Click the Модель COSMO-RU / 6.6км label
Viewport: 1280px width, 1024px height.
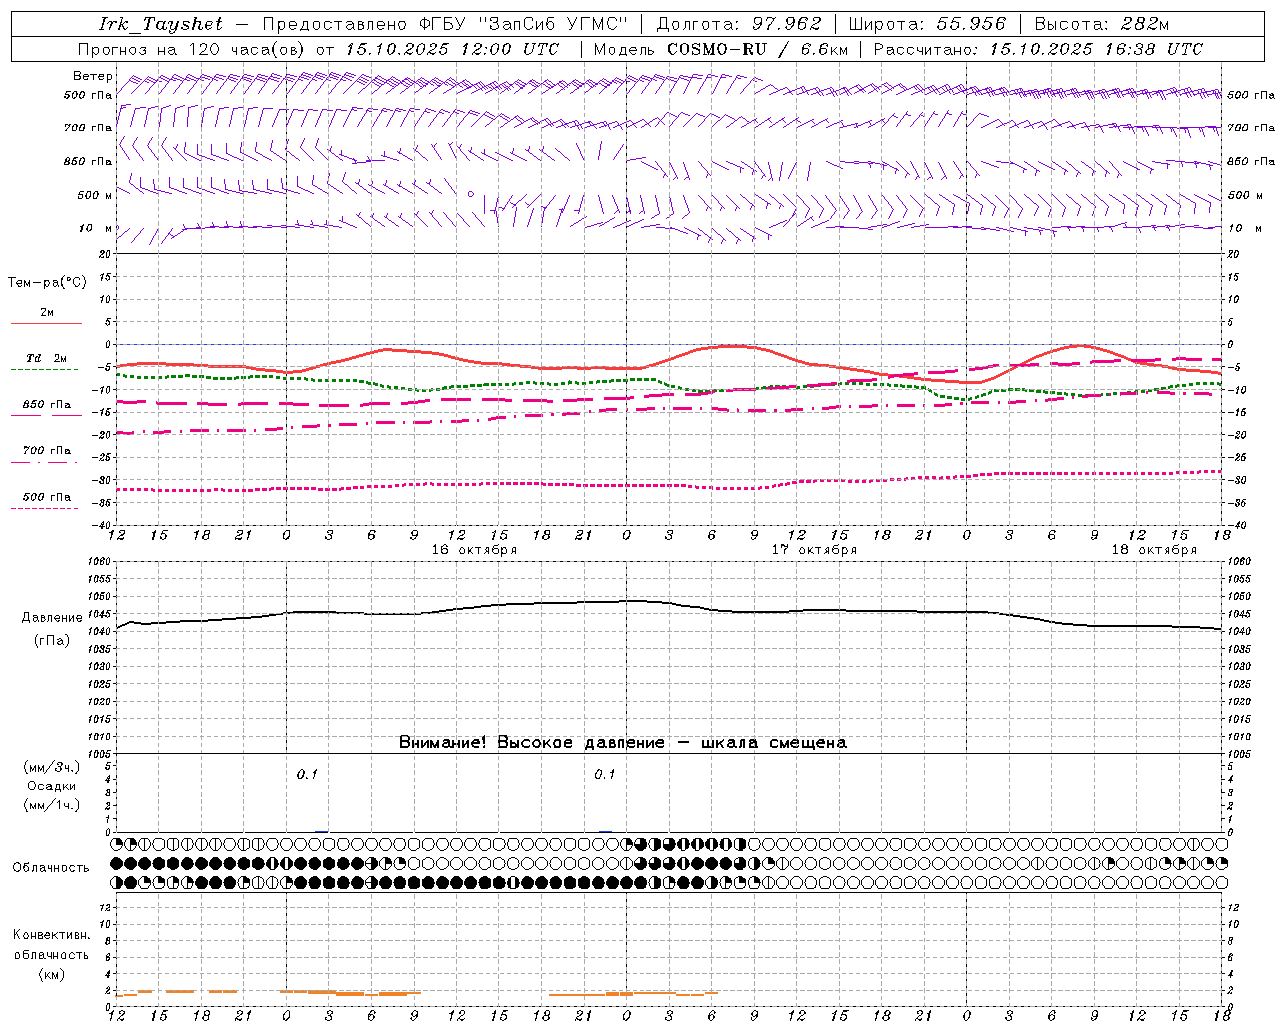(x=721, y=49)
